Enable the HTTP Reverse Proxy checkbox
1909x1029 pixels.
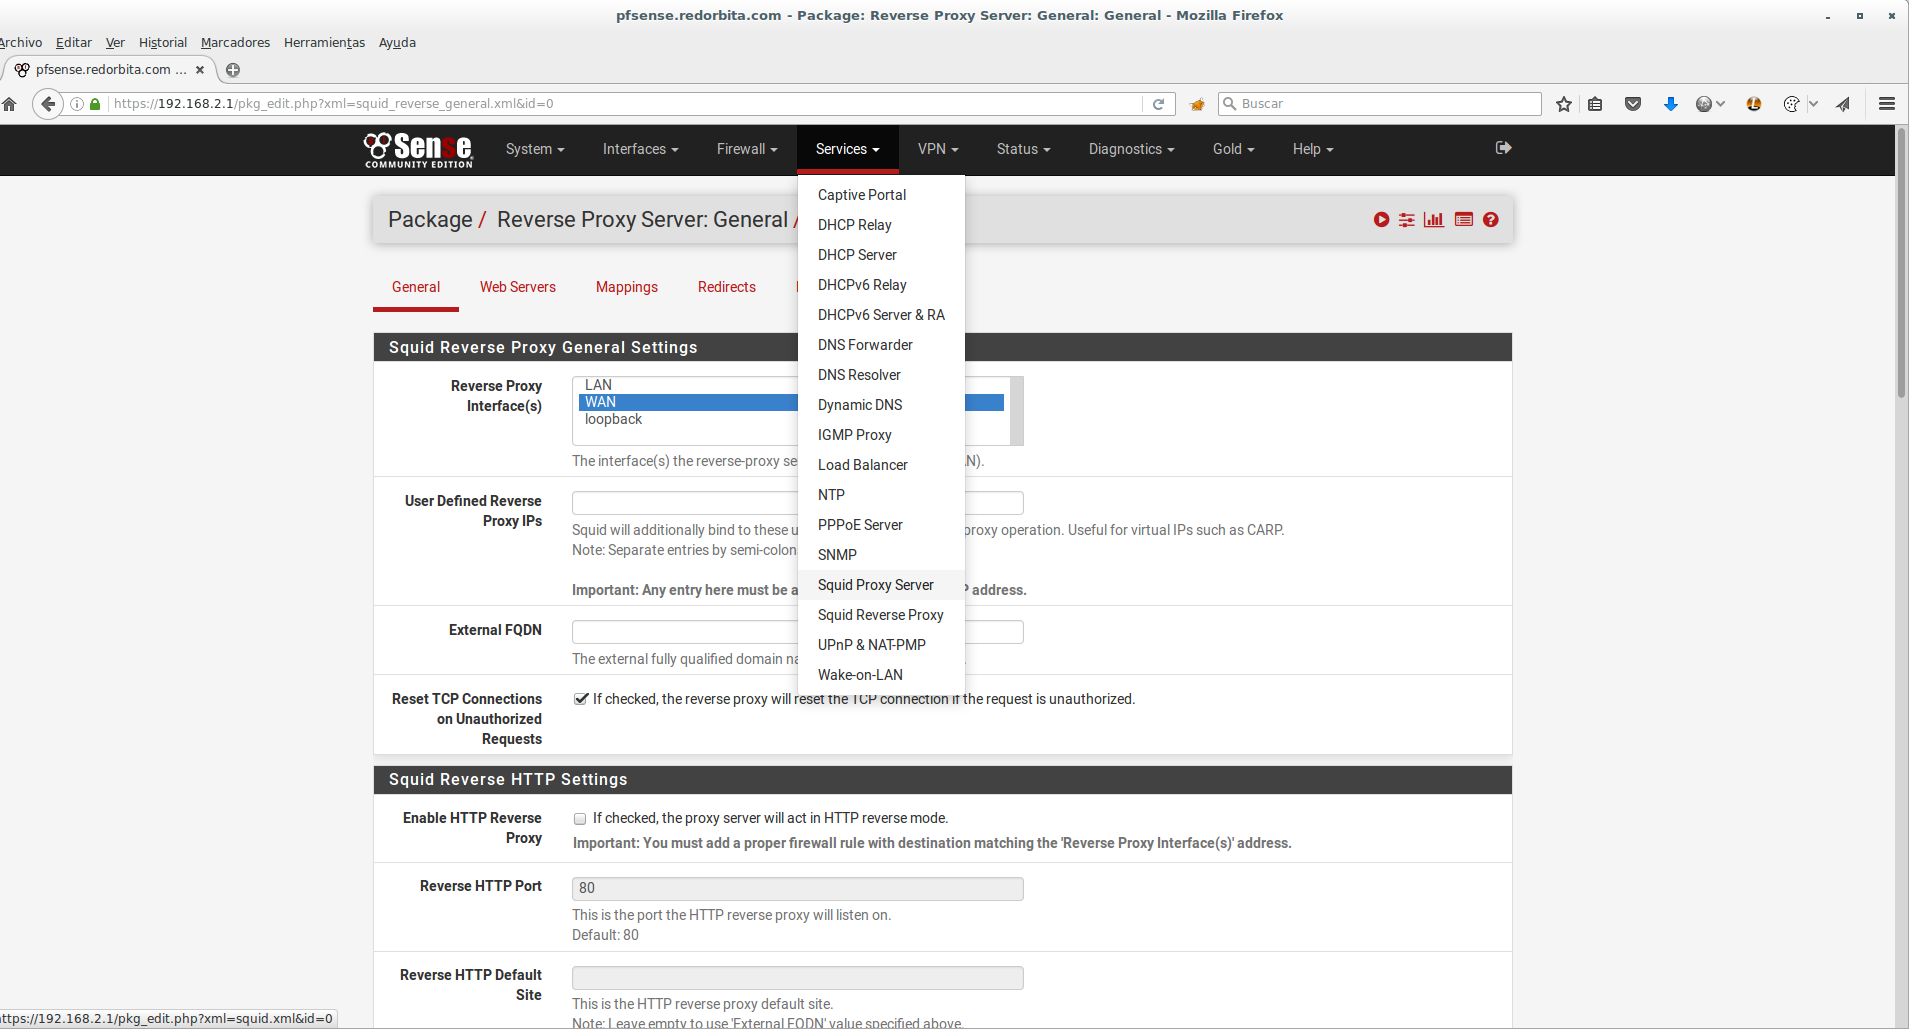click(x=580, y=819)
